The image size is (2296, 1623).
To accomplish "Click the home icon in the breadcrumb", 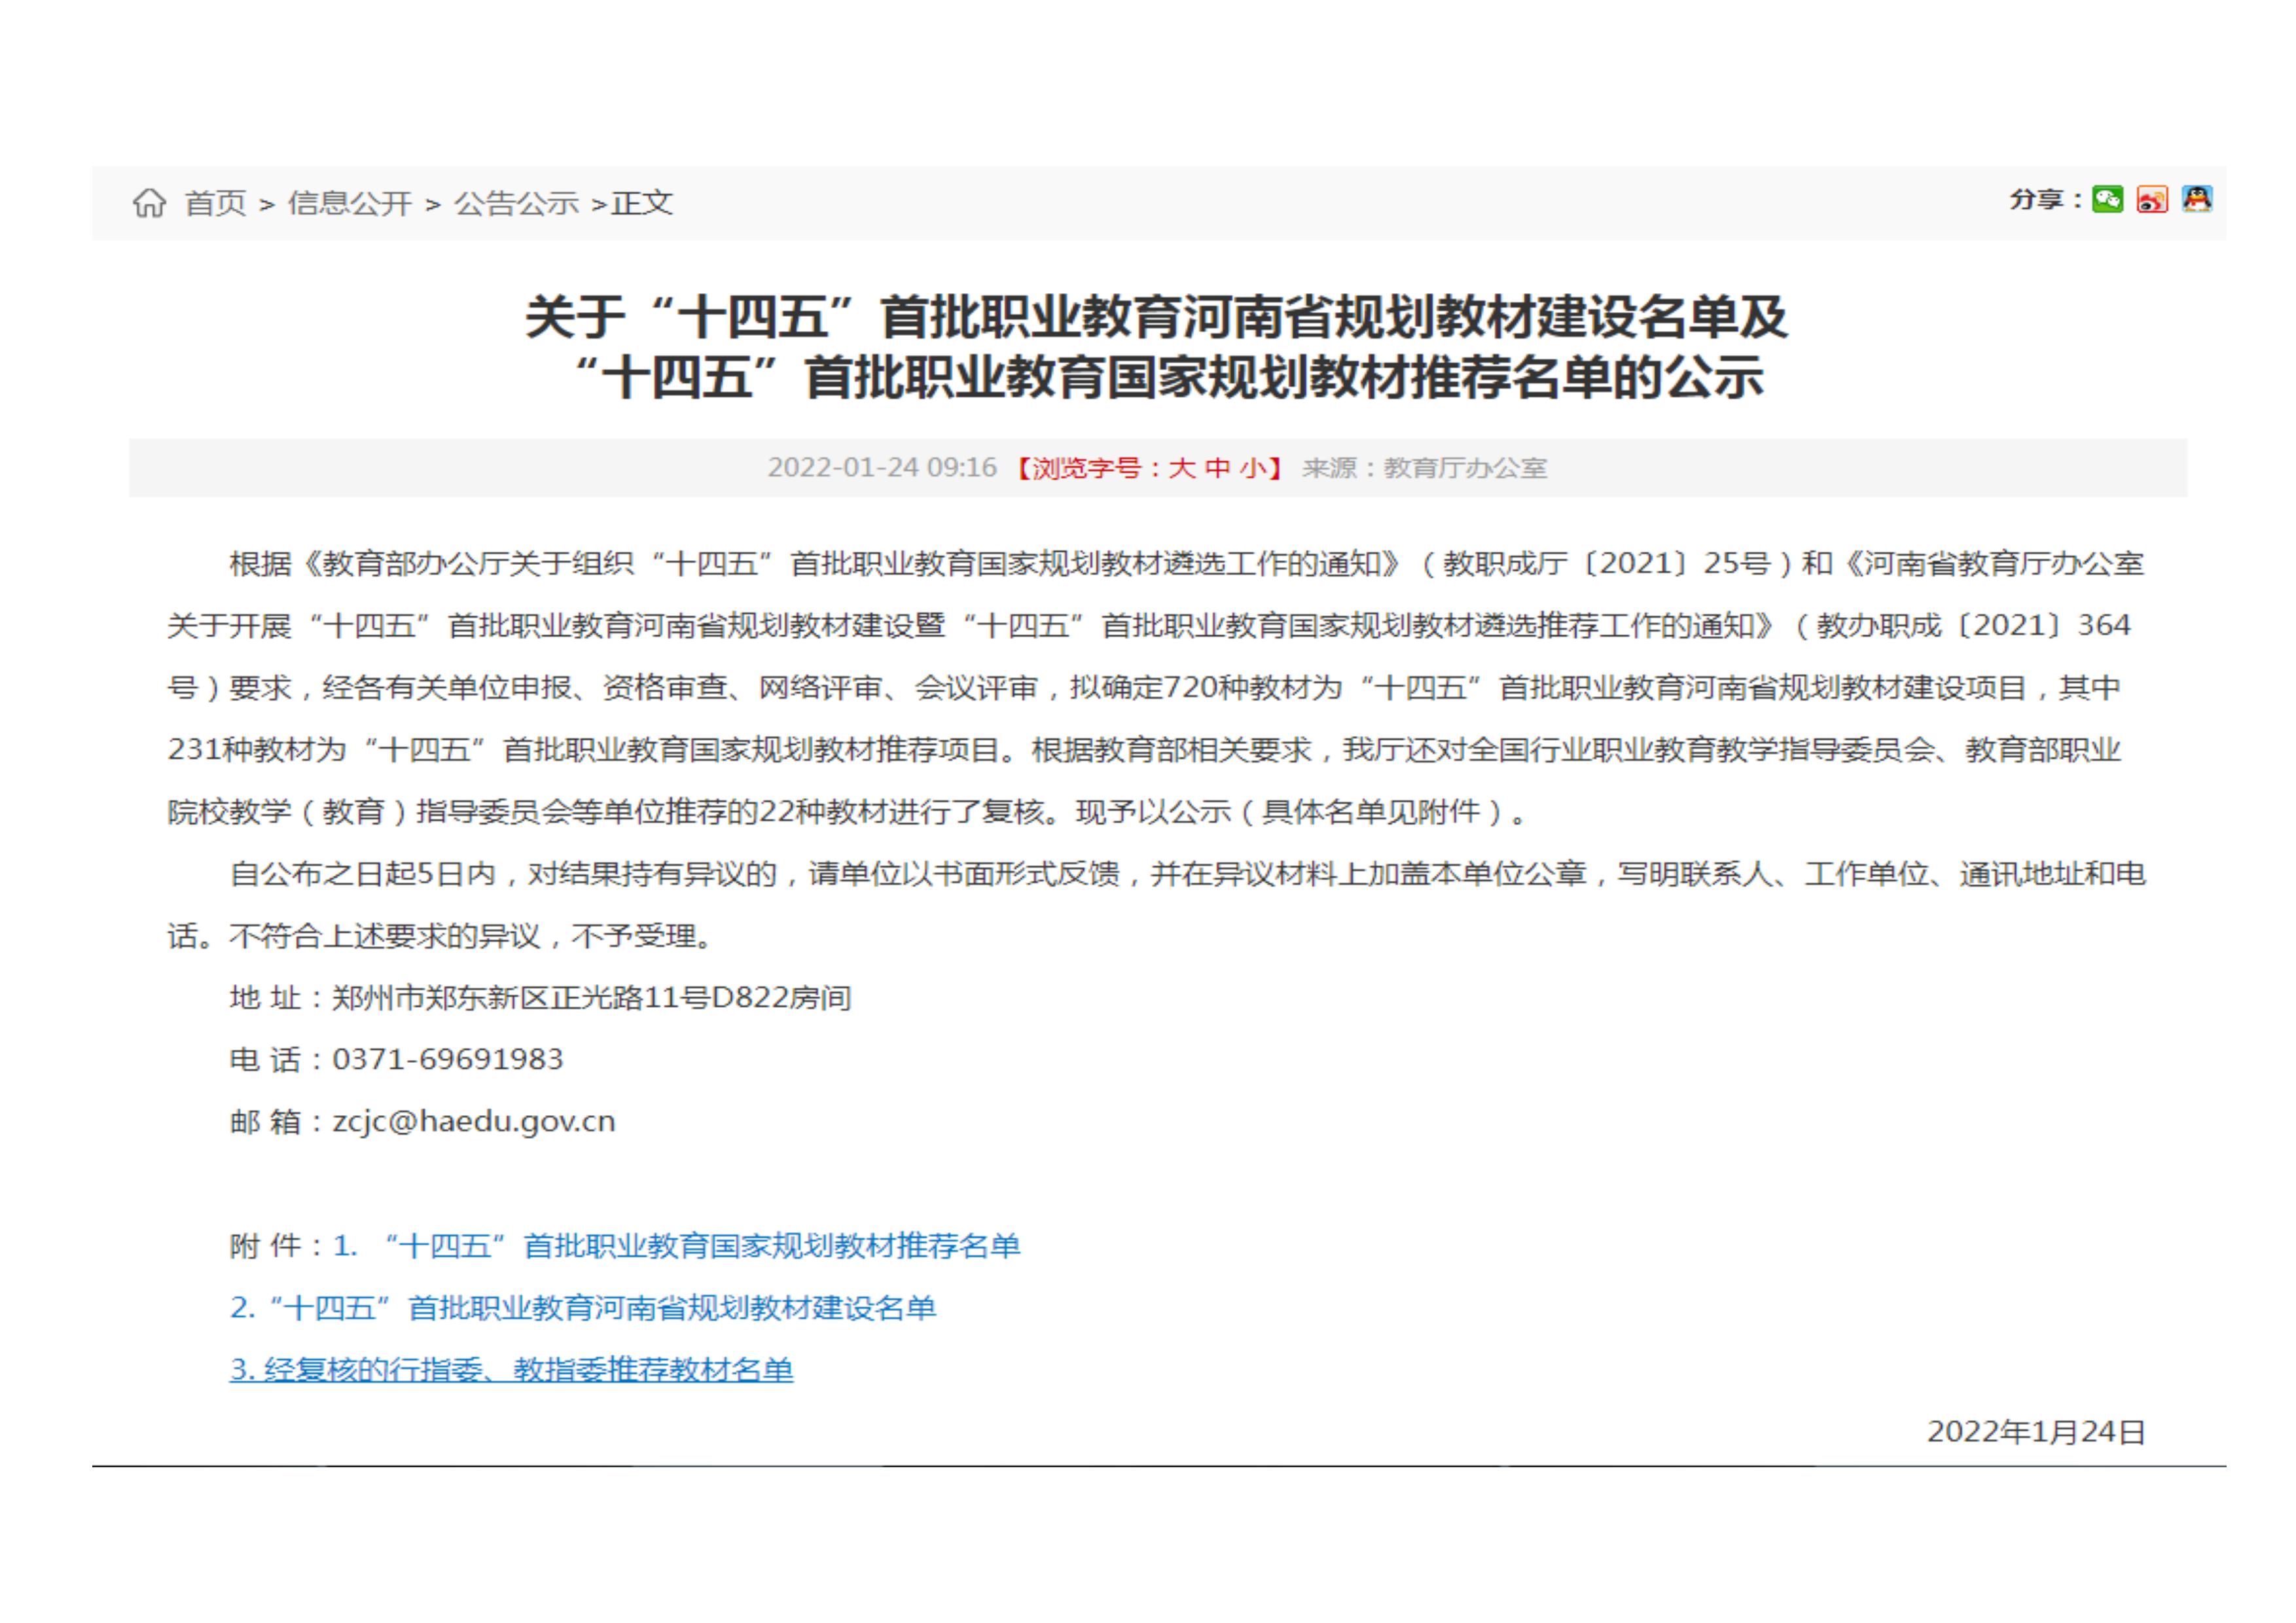I will 149,203.
